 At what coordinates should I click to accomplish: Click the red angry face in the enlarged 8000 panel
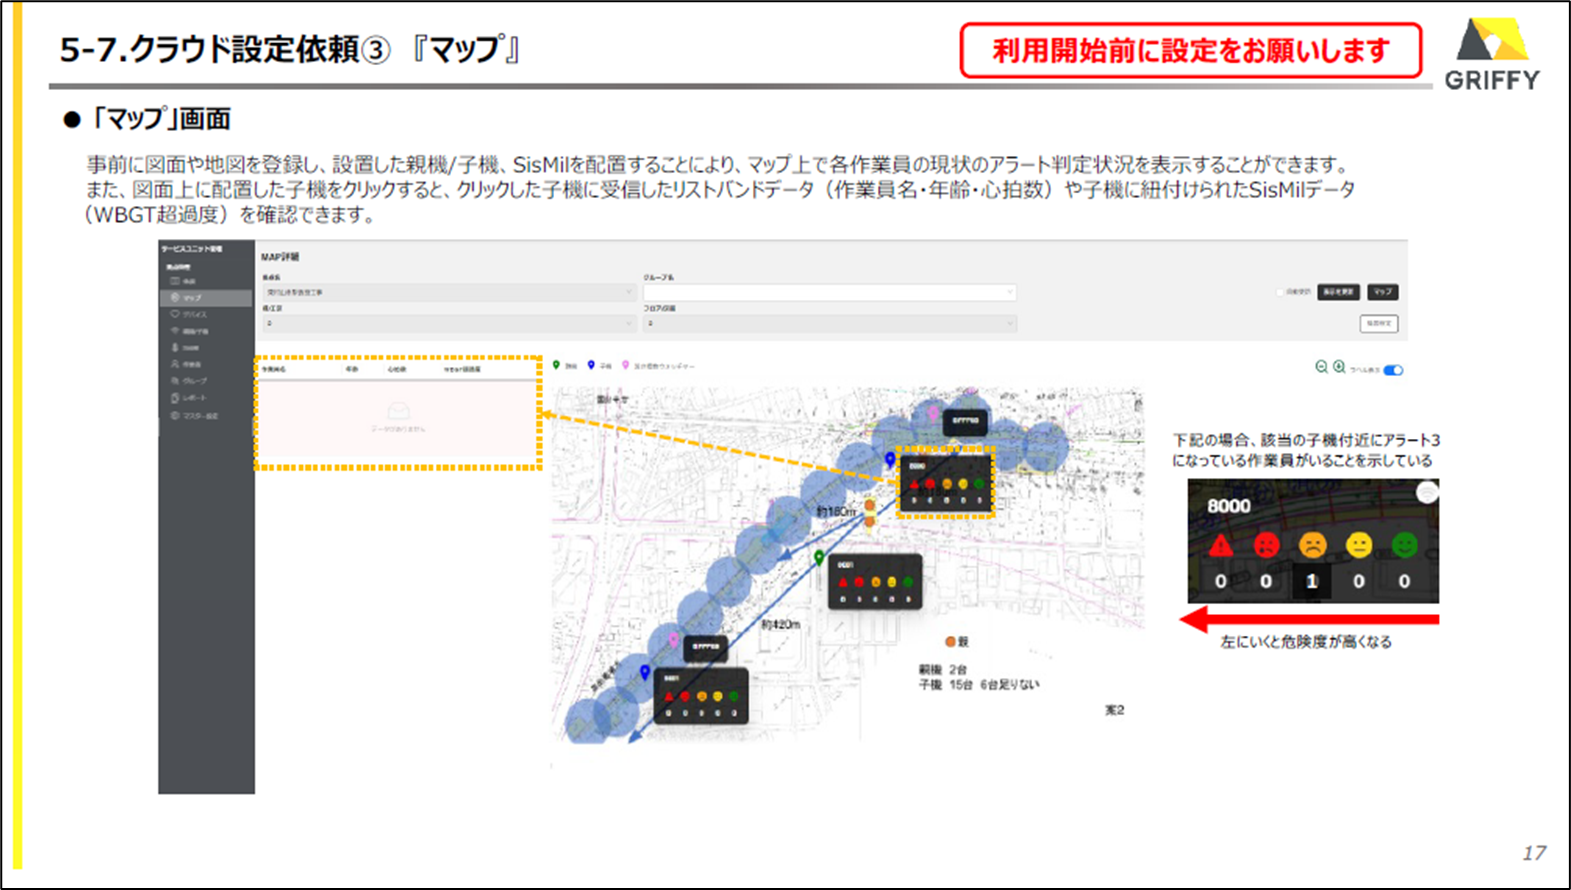(1266, 545)
